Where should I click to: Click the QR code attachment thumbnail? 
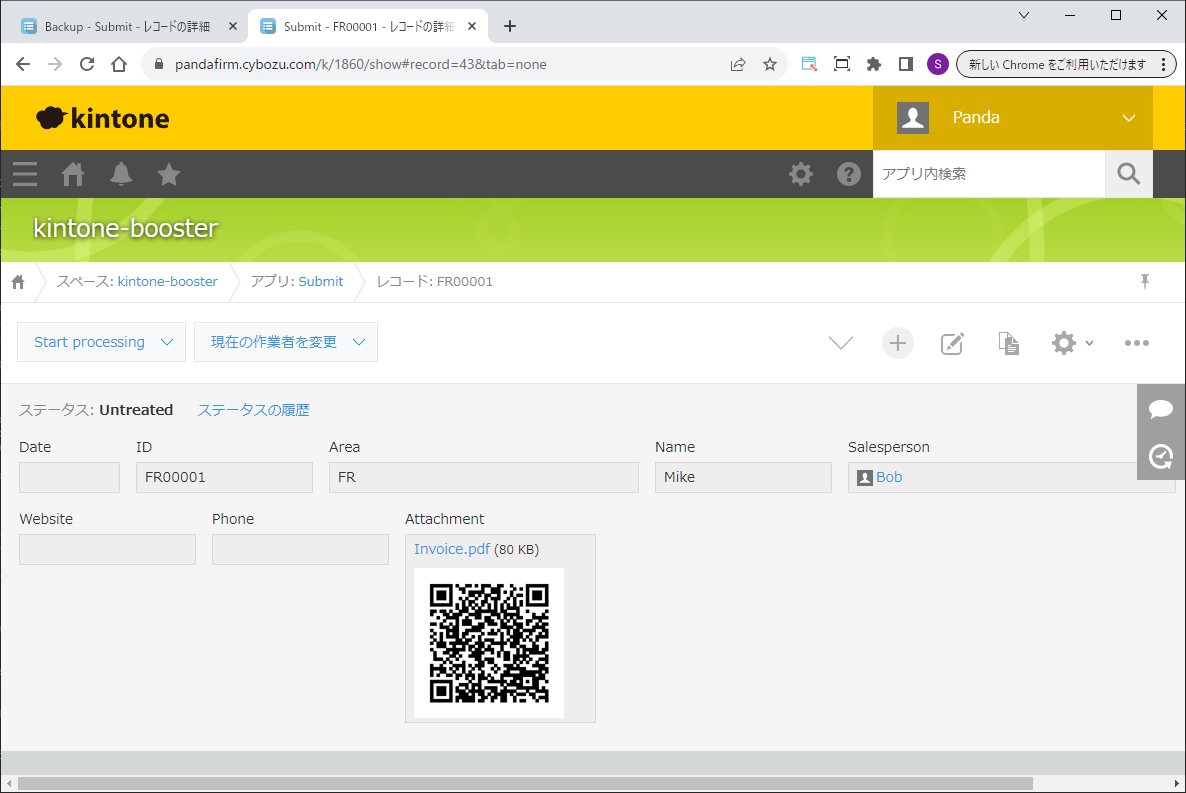pyautogui.click(x=489, y=643)
